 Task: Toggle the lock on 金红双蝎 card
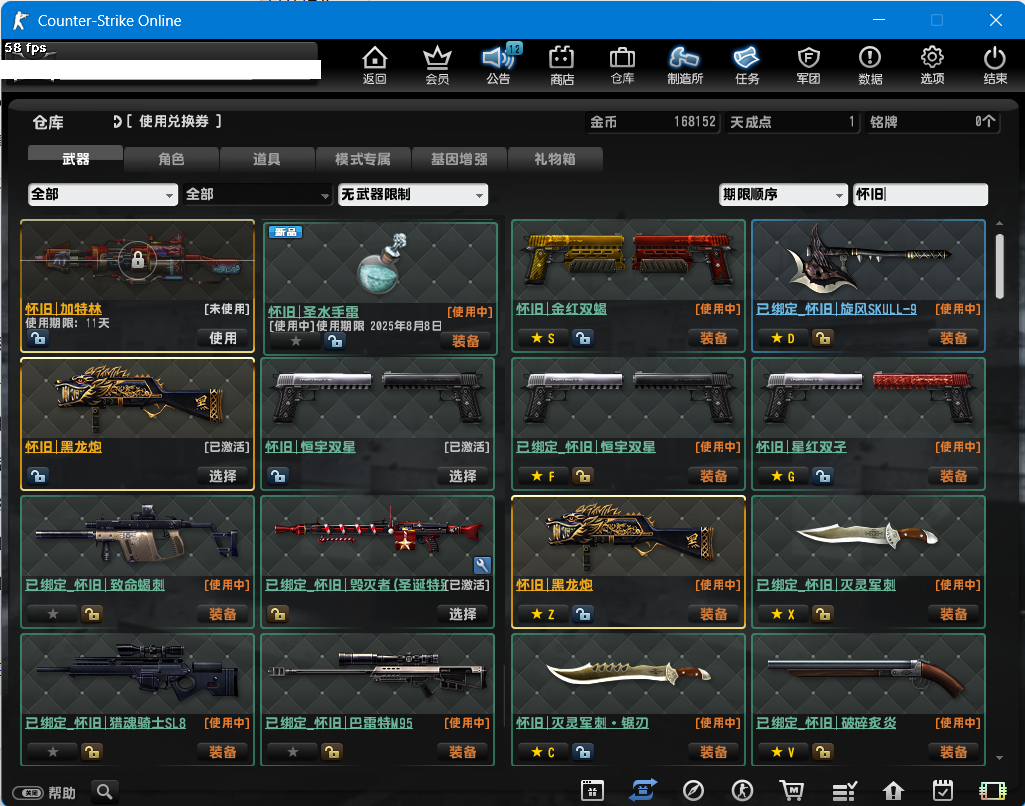tap(582, 338)
